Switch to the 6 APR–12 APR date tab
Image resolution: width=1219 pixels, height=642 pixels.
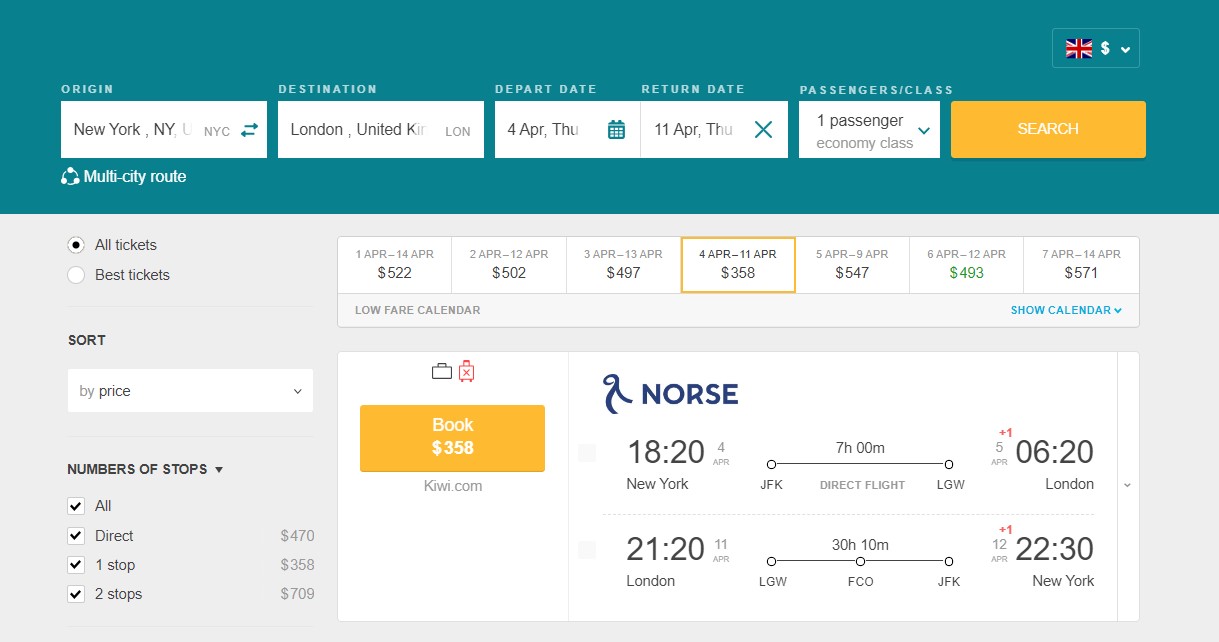click(965, 264)
